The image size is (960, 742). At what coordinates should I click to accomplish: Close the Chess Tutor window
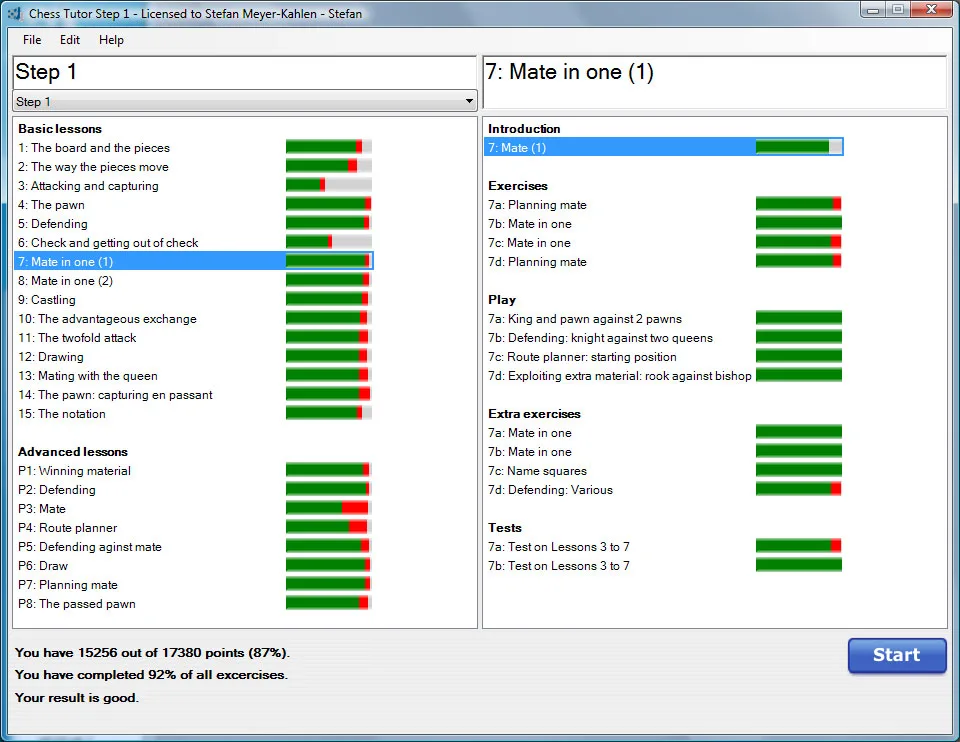point(932,10)
